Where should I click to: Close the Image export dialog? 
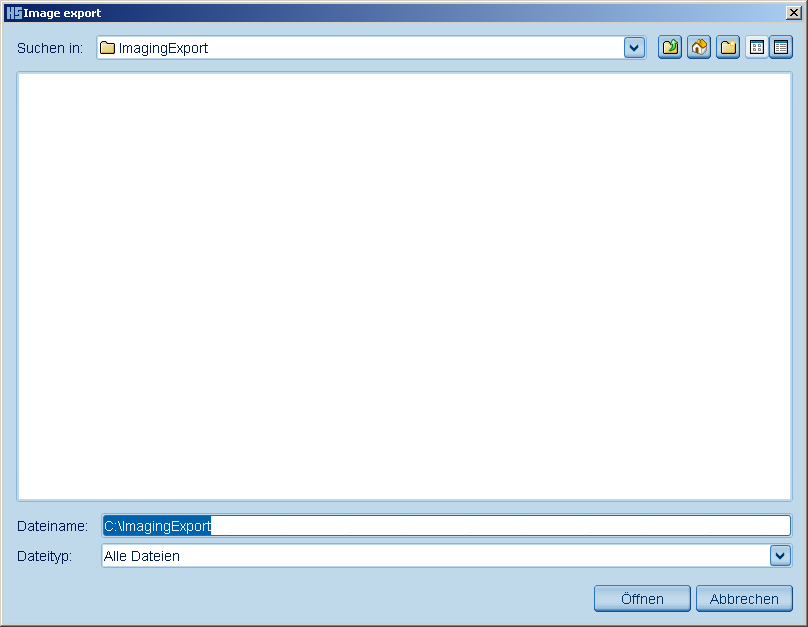click(x=792, y=13)
